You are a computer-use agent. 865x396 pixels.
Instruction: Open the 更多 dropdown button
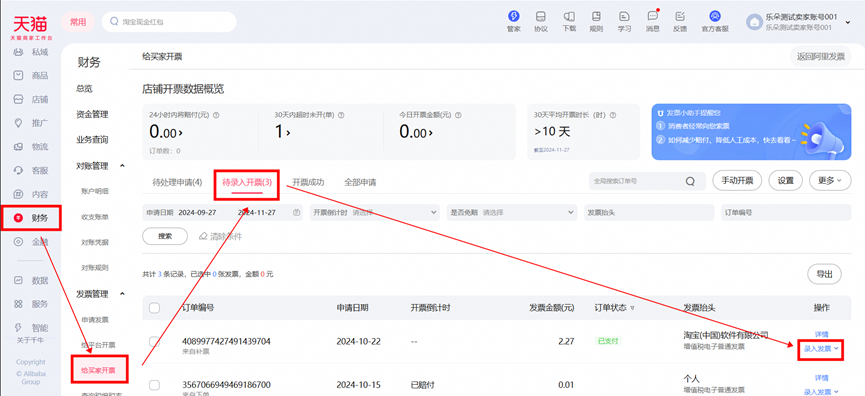[830, 180]
